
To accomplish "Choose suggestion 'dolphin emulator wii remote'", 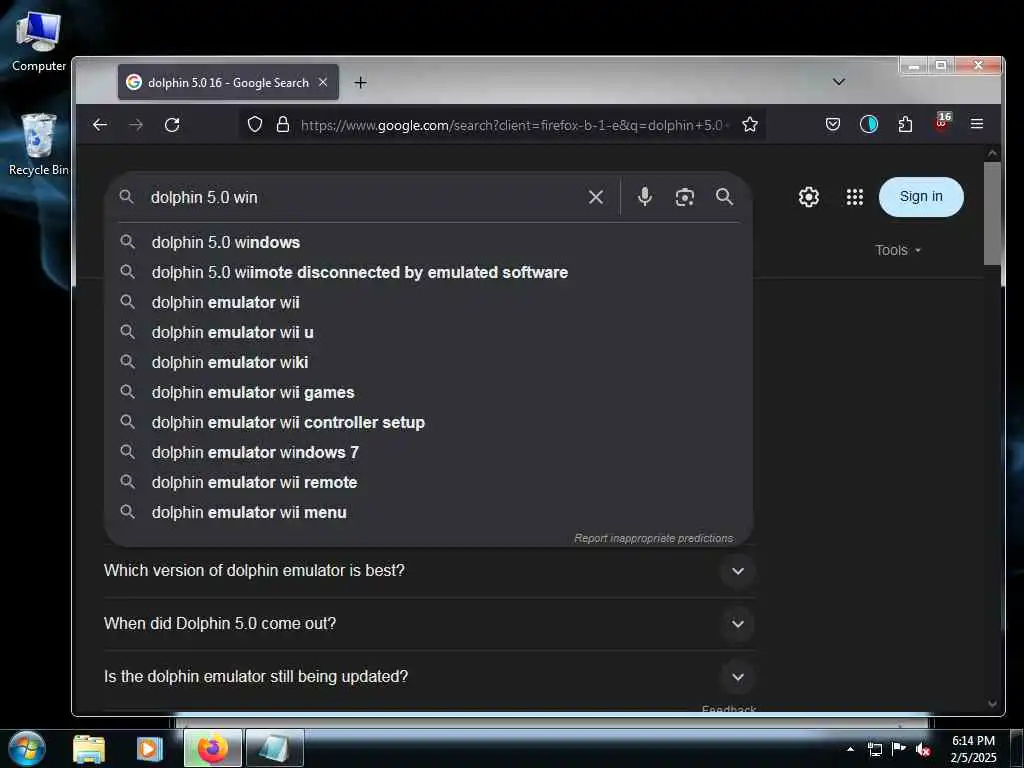I will click(x=428, y=483).
